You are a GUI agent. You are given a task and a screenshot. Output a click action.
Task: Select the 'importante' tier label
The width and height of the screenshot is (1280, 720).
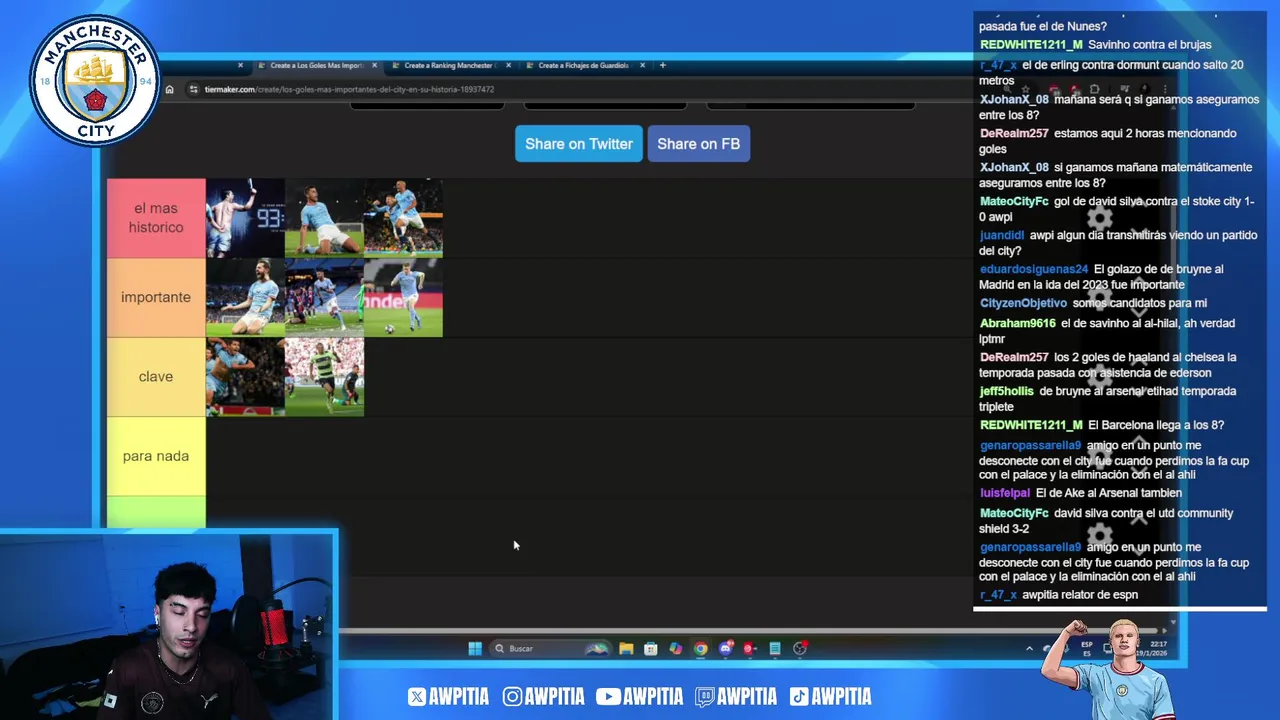[156, 297]
